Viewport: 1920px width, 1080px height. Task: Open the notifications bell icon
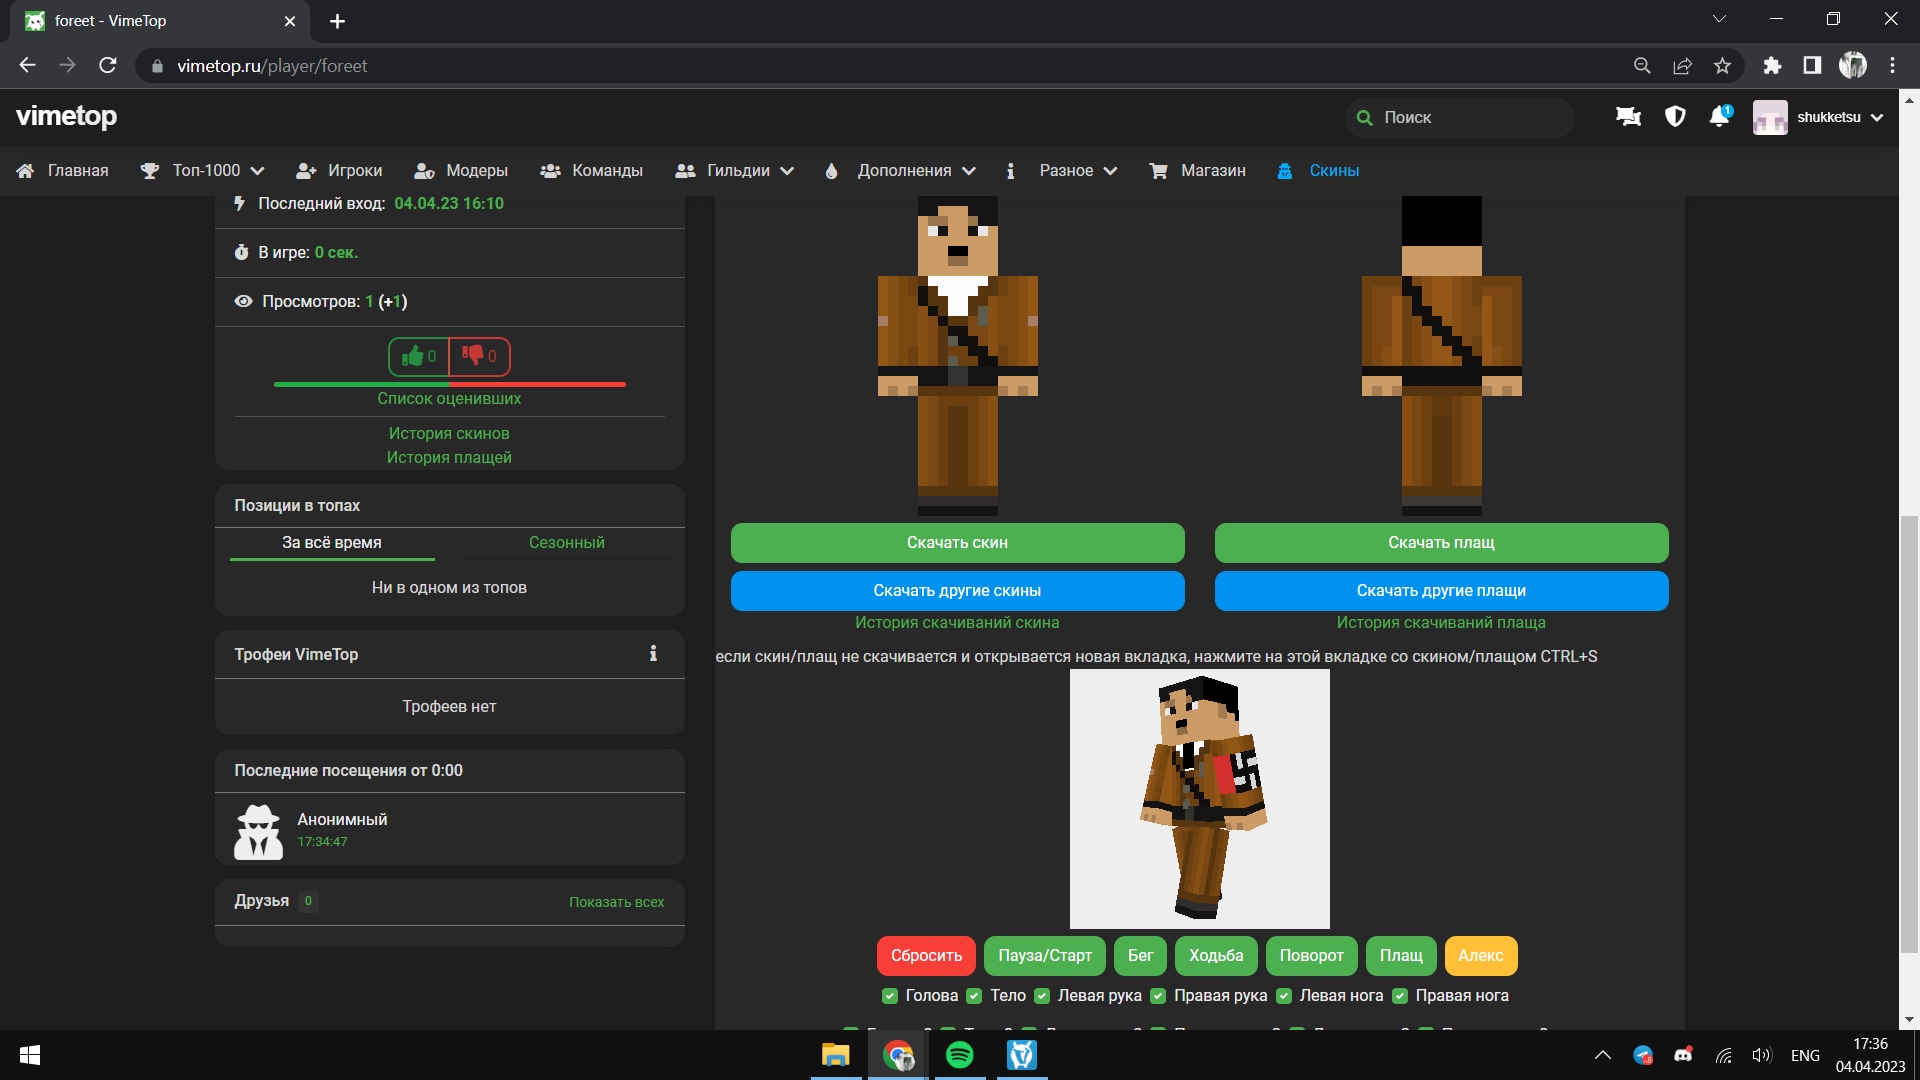tap(1719, 117)
